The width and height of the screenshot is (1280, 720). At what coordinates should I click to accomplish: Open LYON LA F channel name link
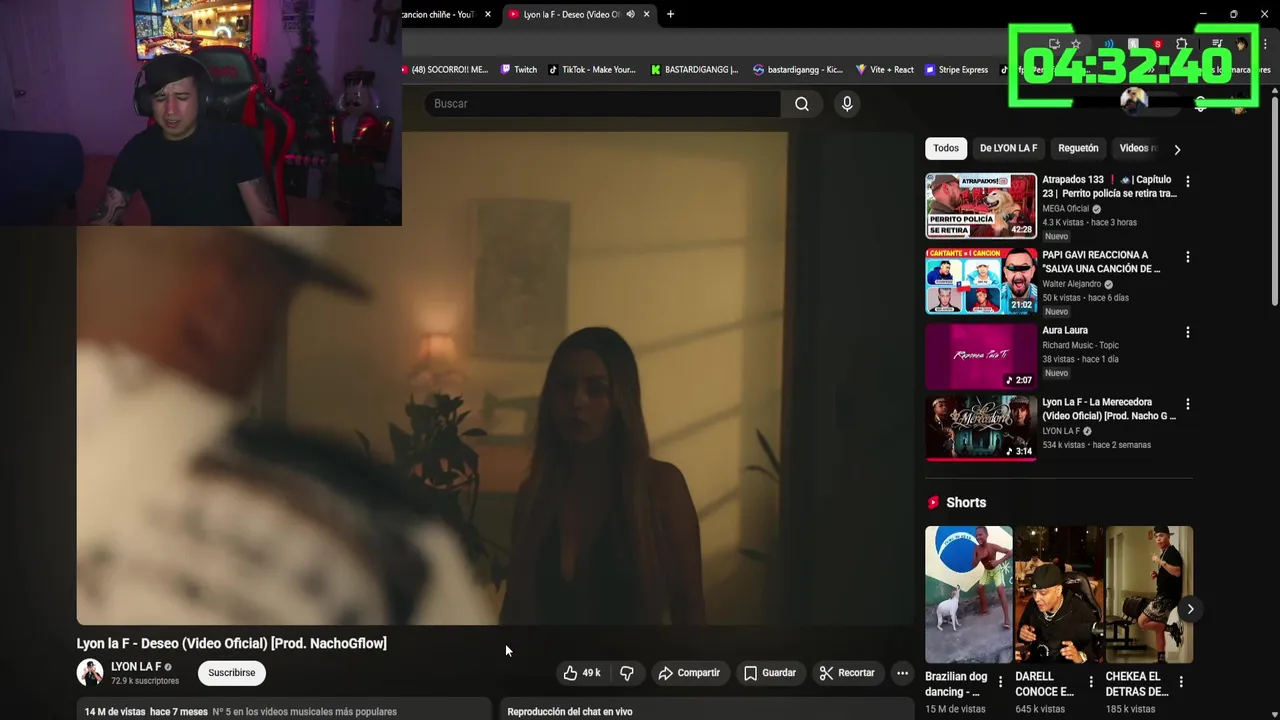[136, 667]
